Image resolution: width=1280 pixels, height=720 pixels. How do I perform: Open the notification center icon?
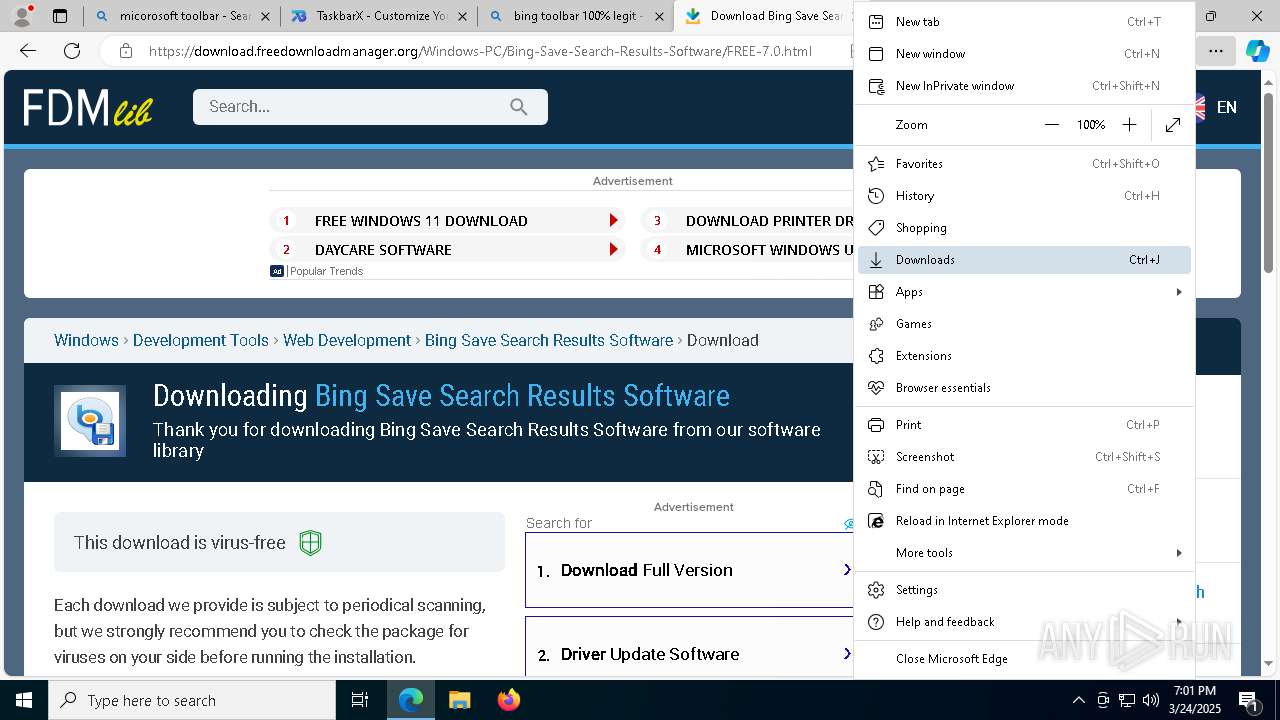[x=1249, y=700]
